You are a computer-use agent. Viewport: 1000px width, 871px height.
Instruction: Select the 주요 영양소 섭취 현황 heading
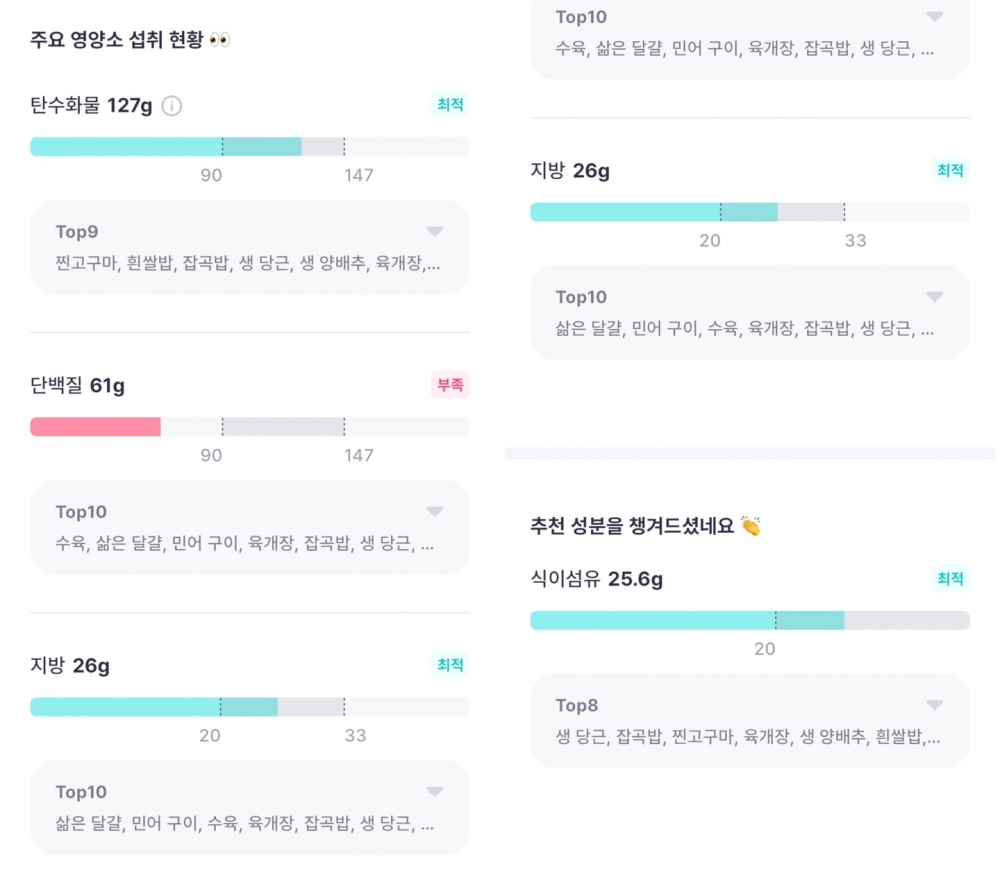(x=117, y=40)
